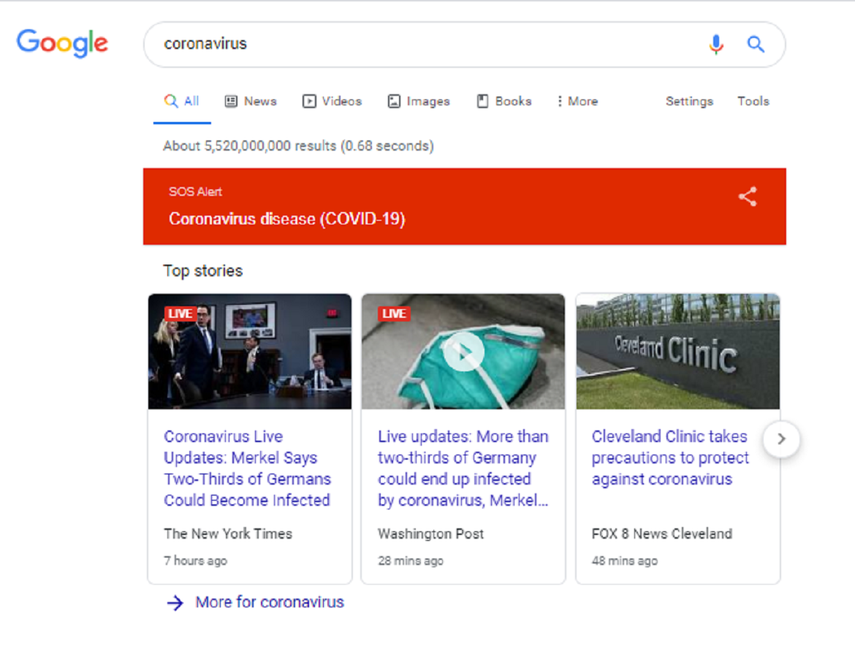Screen dimensions: 855x649
Task: Open the Coronavirus disease COVID-19 alert
Action: pos(287,219)
